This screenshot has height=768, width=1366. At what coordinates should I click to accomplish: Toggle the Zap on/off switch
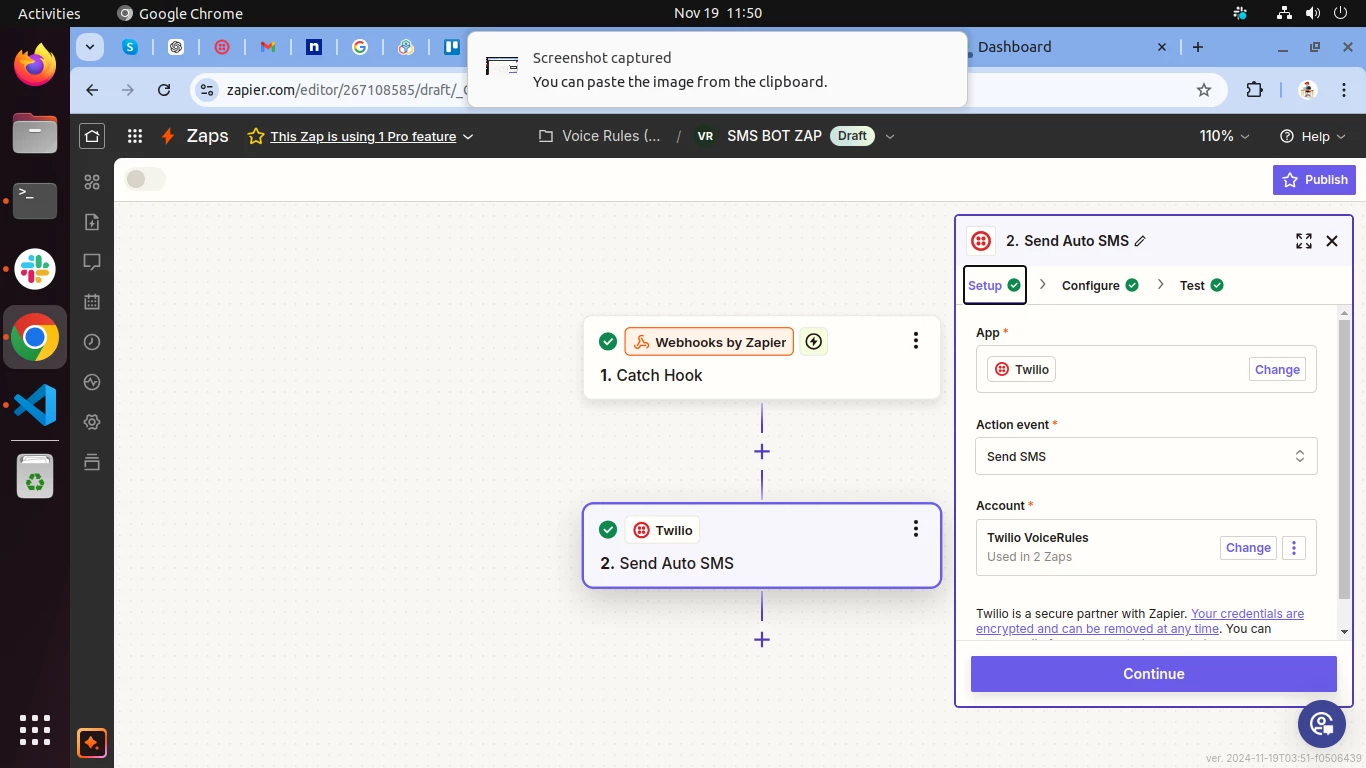click(x=145, y=179)
